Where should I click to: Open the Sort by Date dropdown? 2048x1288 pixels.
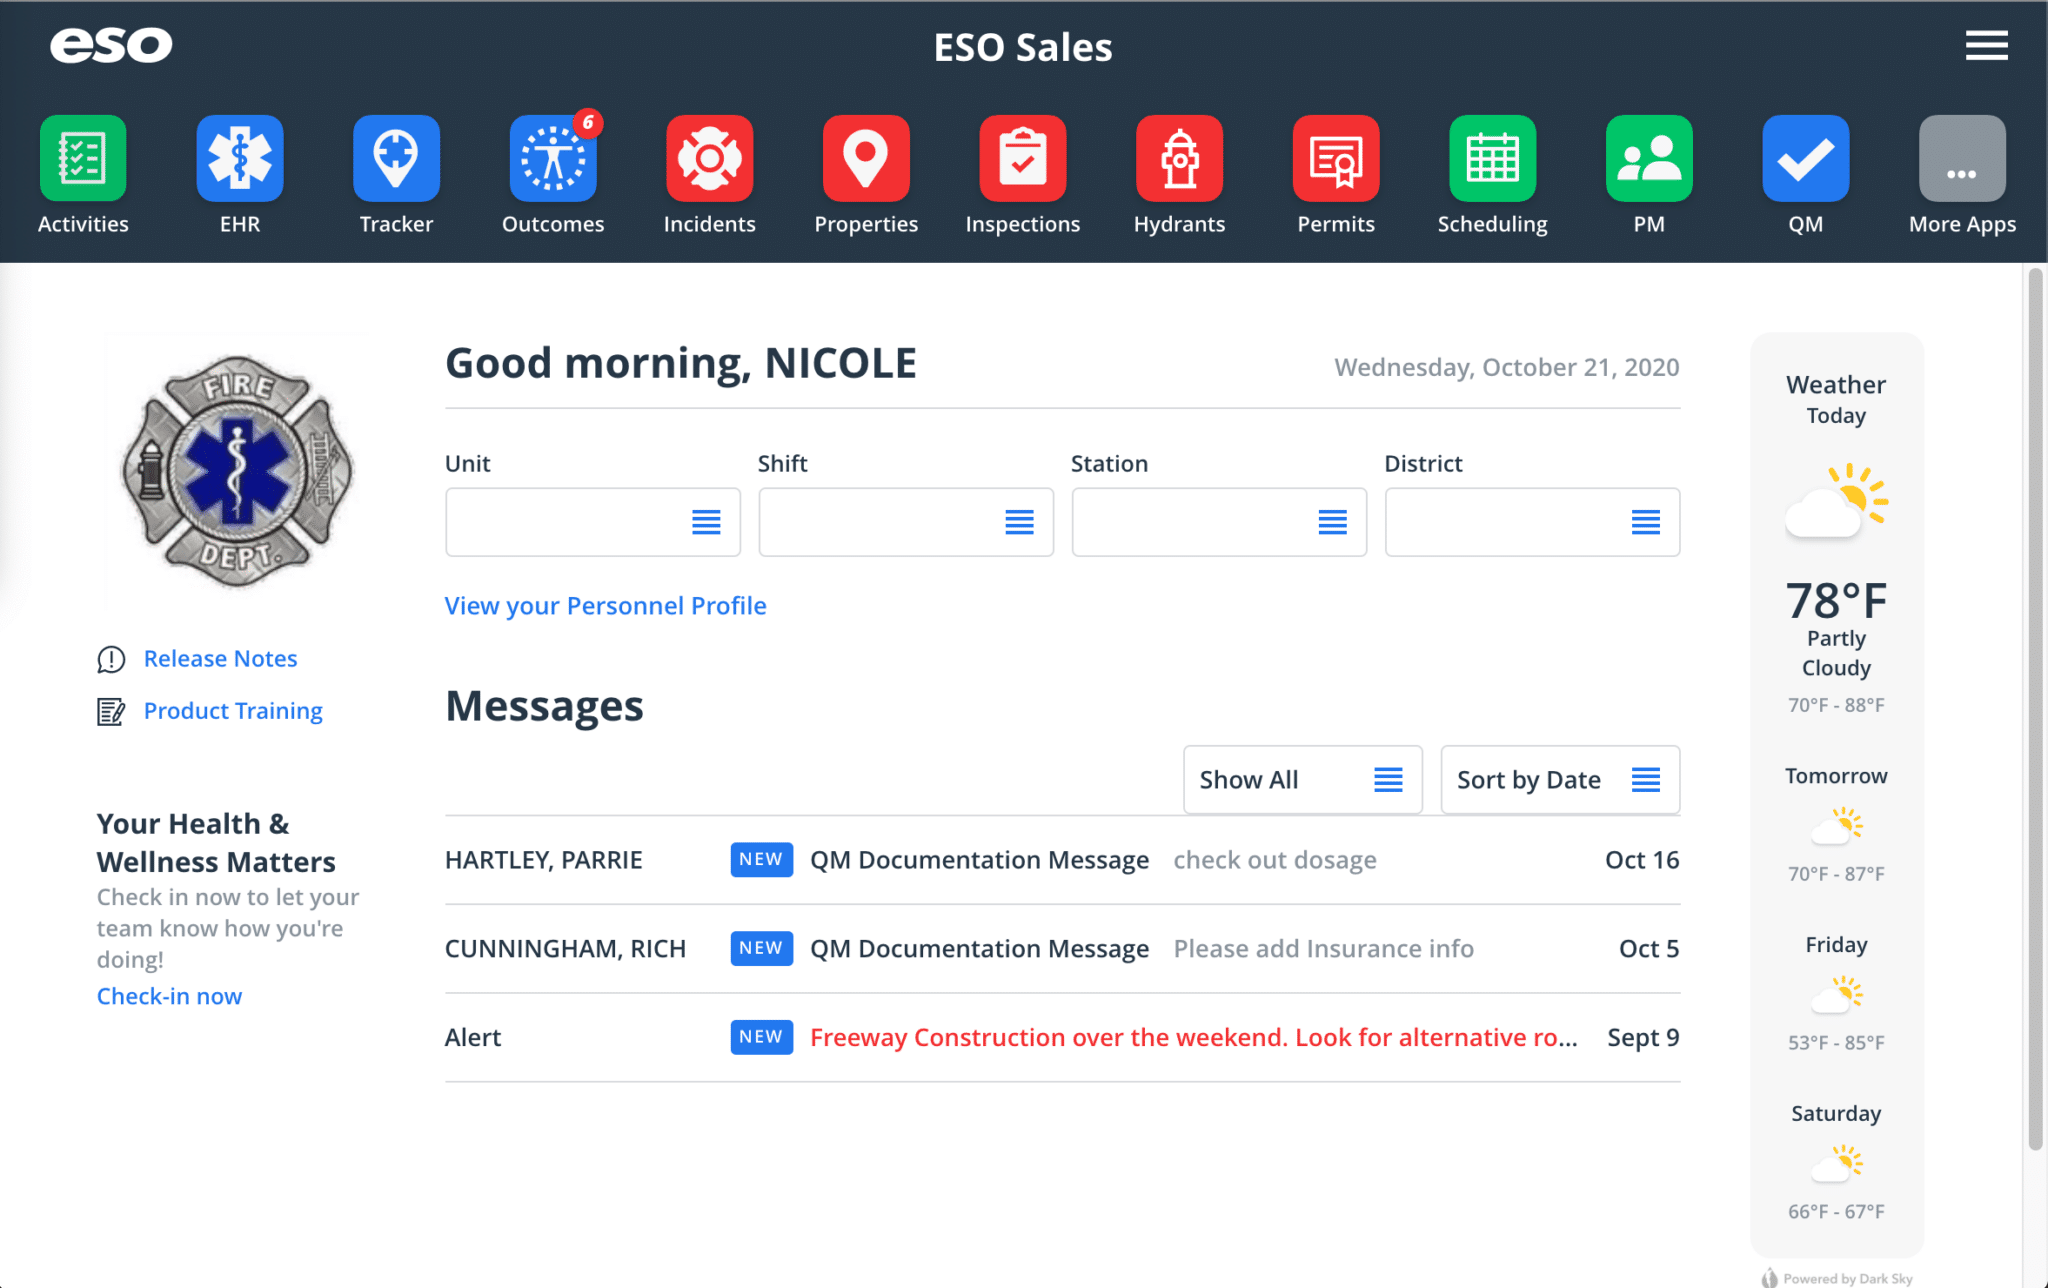click(x=1560, y=780)
